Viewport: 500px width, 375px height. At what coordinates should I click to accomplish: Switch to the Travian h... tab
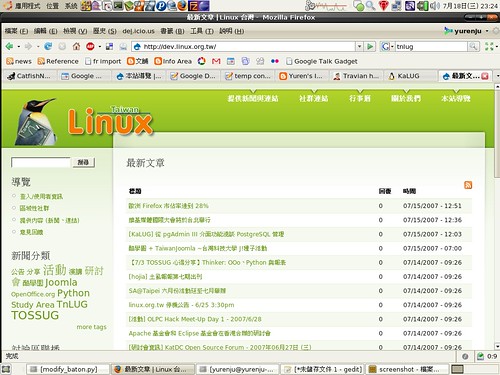coord(357,76)
